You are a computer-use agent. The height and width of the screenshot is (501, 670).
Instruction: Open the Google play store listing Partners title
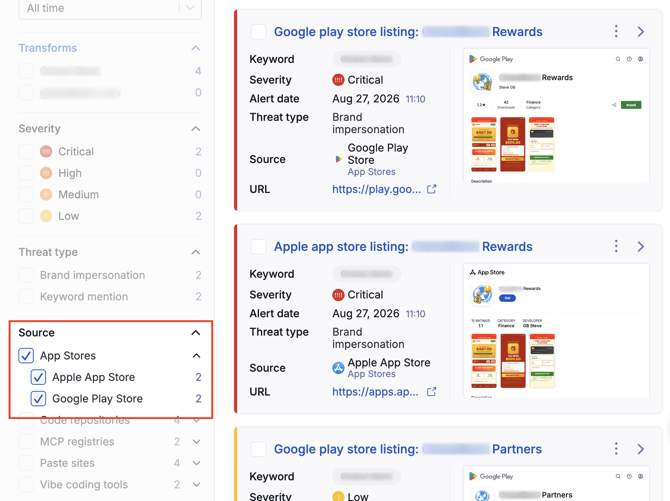pos(408,449)
